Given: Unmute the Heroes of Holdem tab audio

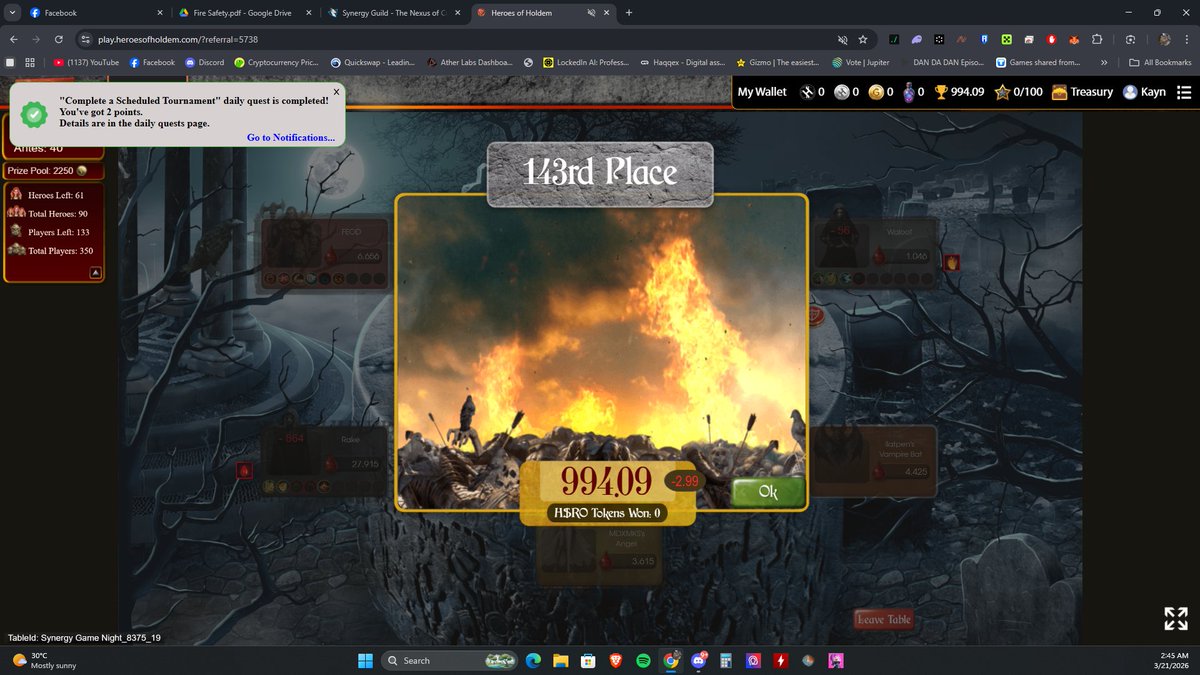Looking at the screenshot, I should click(591, 13).
